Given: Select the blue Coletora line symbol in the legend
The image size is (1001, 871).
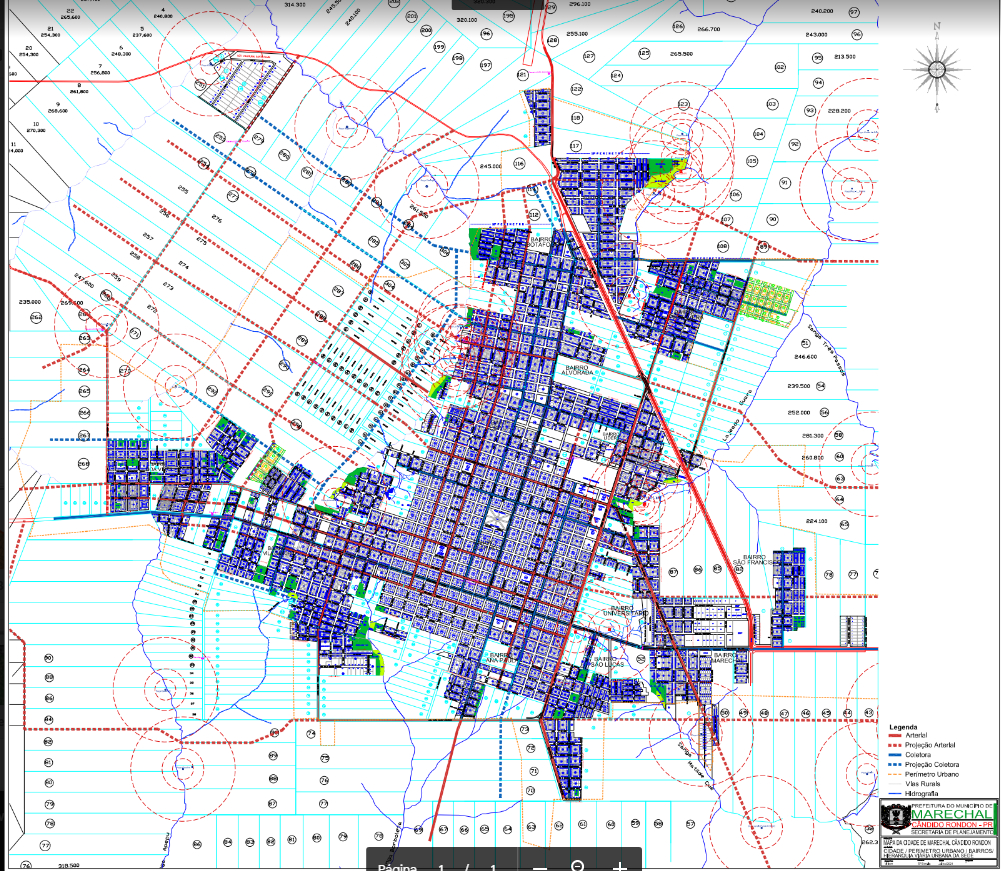Looking at the screenshot, I should 895,755.
